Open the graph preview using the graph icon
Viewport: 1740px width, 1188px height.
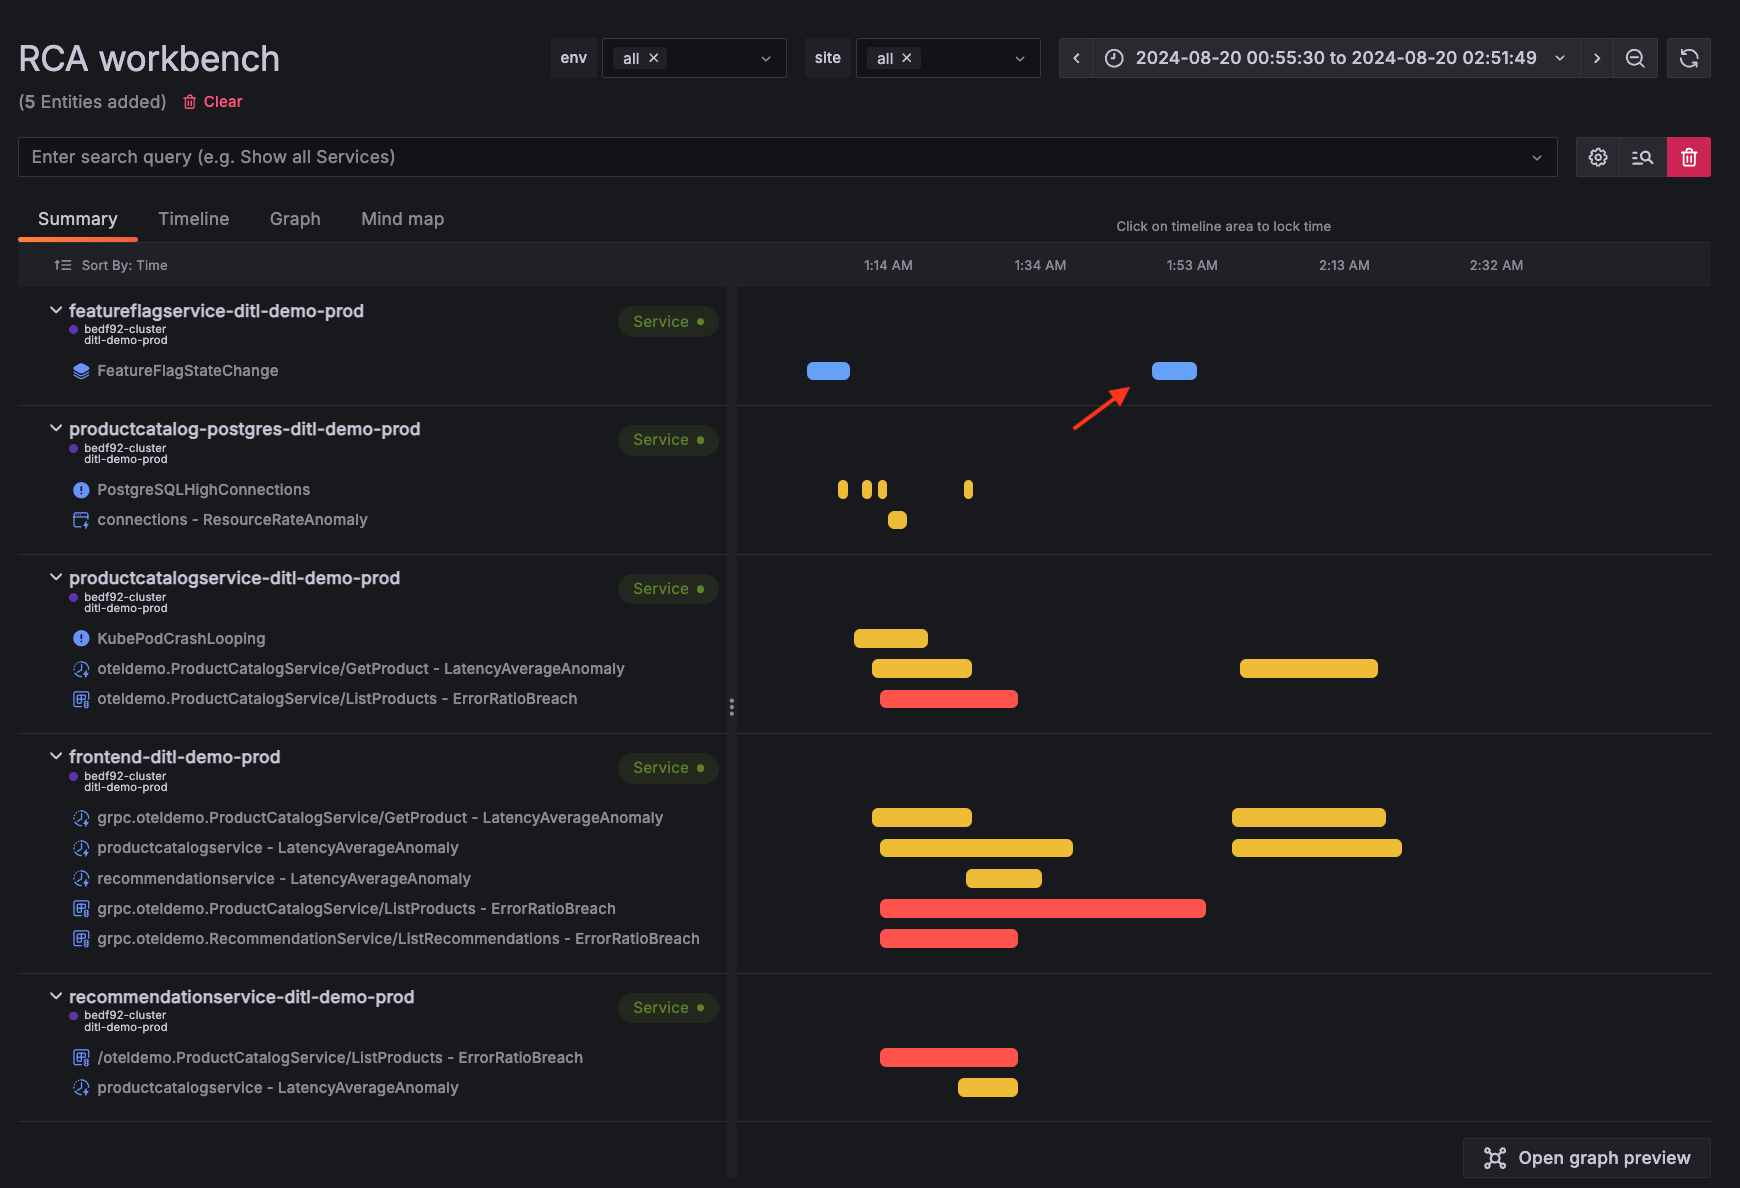[x=1495, y=1157]
